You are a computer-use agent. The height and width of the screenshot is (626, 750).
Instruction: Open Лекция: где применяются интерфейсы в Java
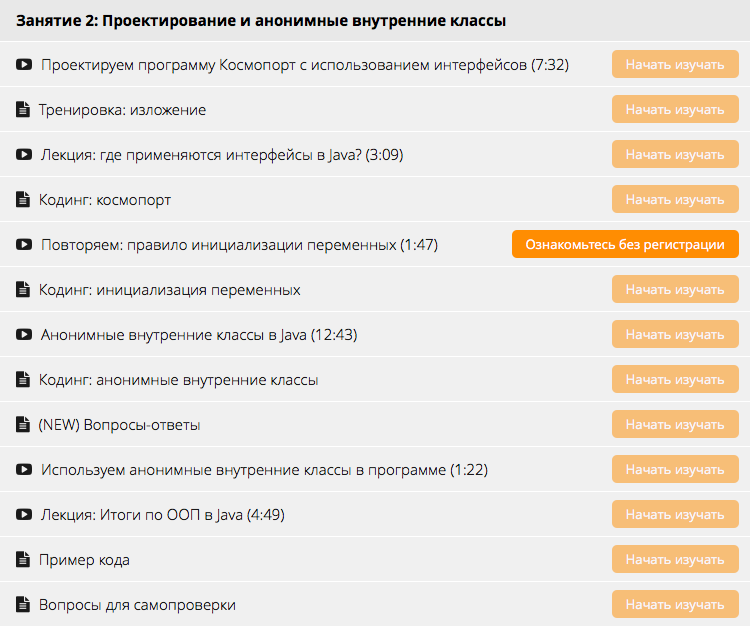tap(222, 155)
